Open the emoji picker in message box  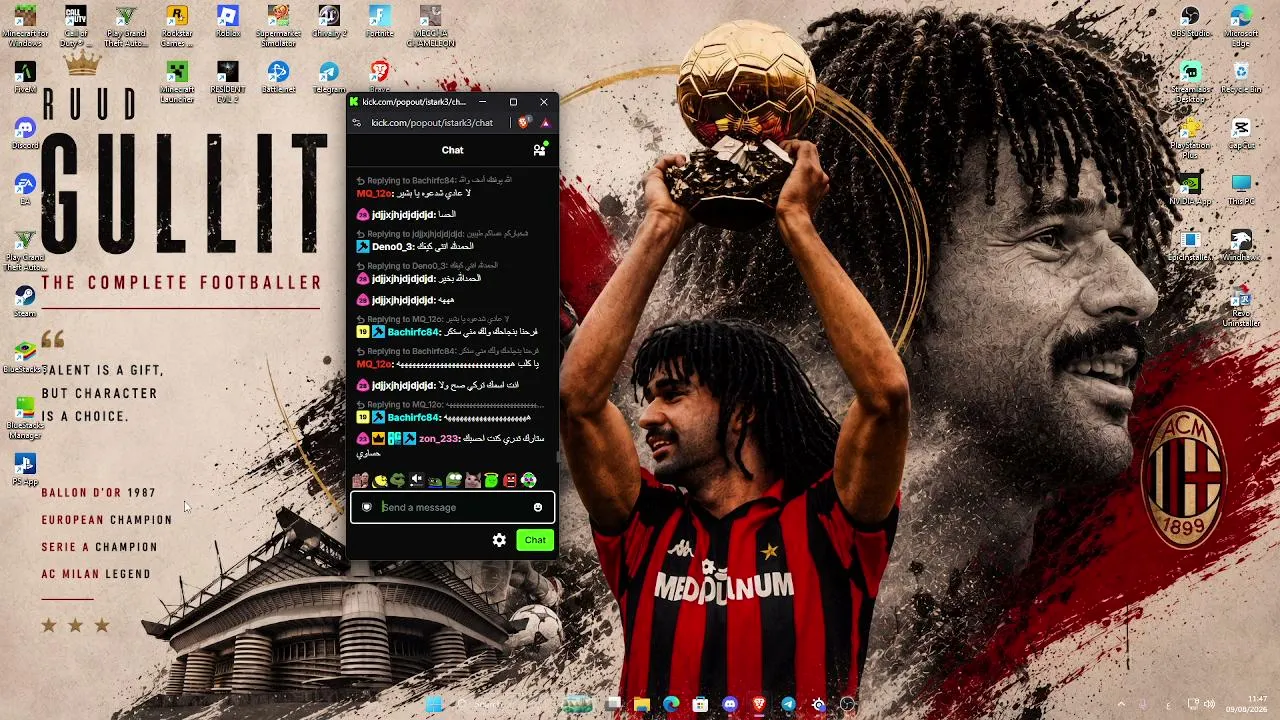click(x=538, y=507)
